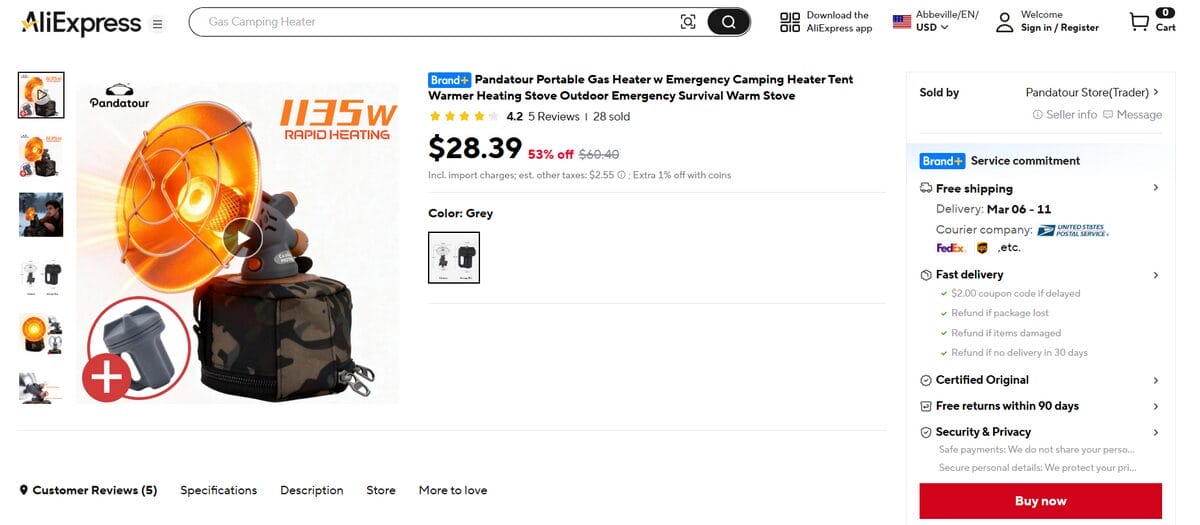Viewport: 1200px width, 525px height.
Task: Click the Sign in account icon
Action: (x=1004, y=22)
